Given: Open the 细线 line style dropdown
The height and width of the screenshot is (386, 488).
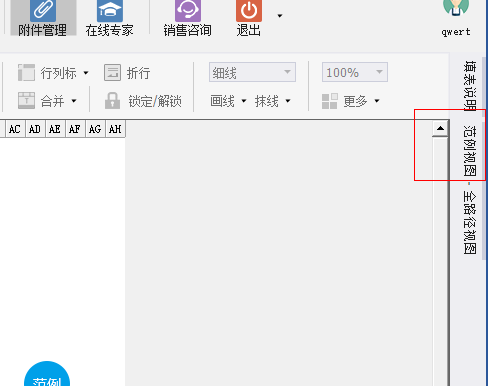Looking at the screenshot, I should [x=252, y=72].
